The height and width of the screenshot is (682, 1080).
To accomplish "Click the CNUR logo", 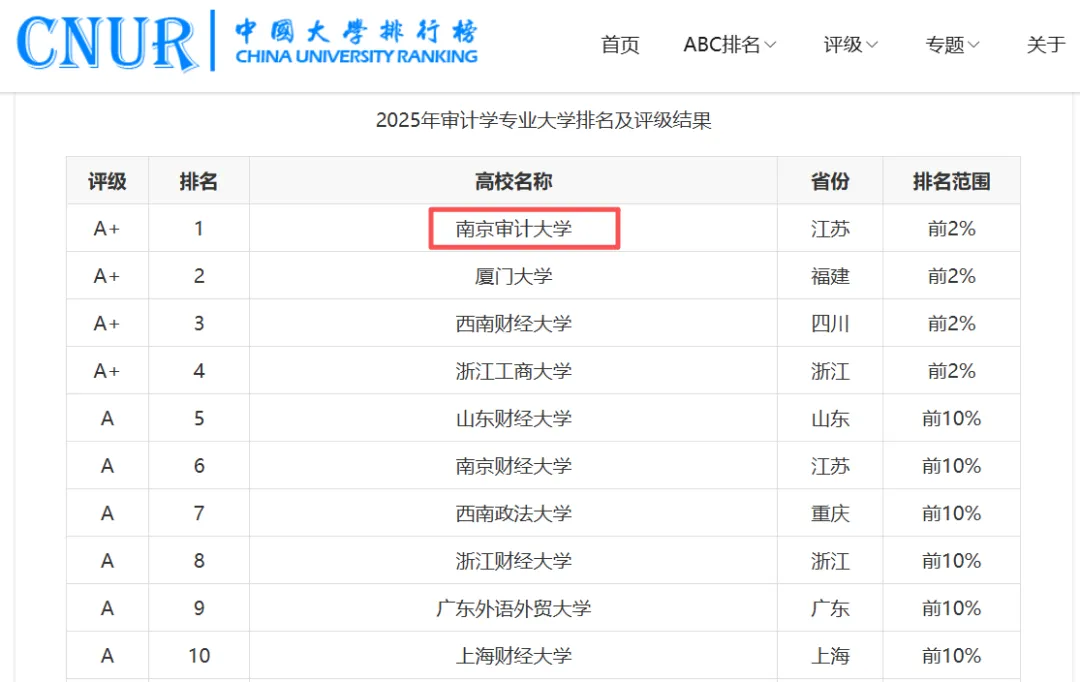I will 107,43.
